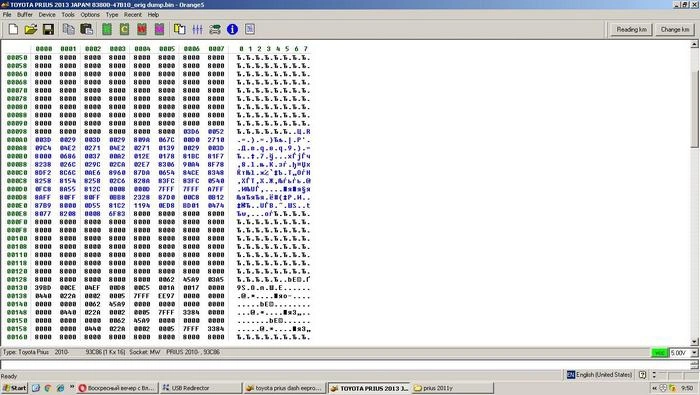Select hex cell 6F03 in row 000E8
Viewport: 700px width, 395px height.
pyautogui.click(x=117, y=214)
